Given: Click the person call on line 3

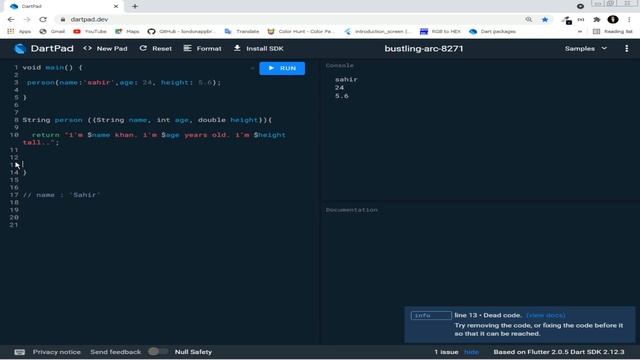Looking at the screenshot, I should (124, 82).
